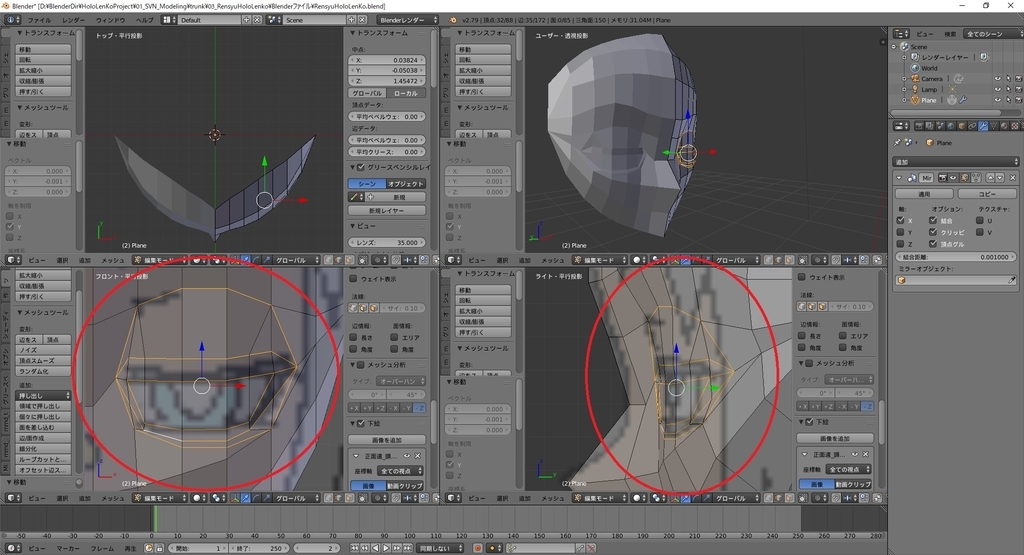Add new scene with plus icon beside Scene
Viewport: 1024px width, 555px height.
(351, 20)
